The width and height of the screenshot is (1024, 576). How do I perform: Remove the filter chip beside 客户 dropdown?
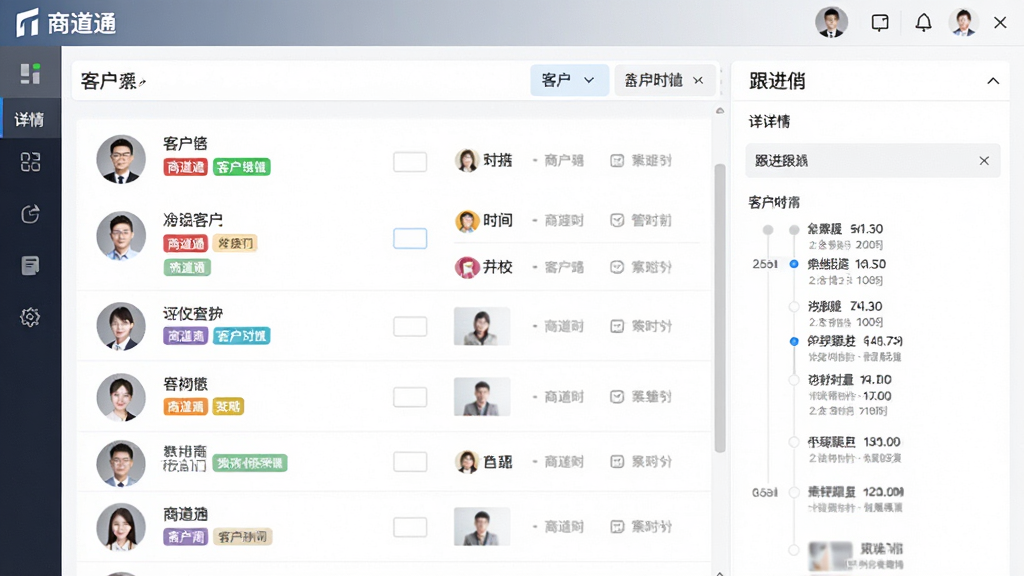tap(698, 80)
